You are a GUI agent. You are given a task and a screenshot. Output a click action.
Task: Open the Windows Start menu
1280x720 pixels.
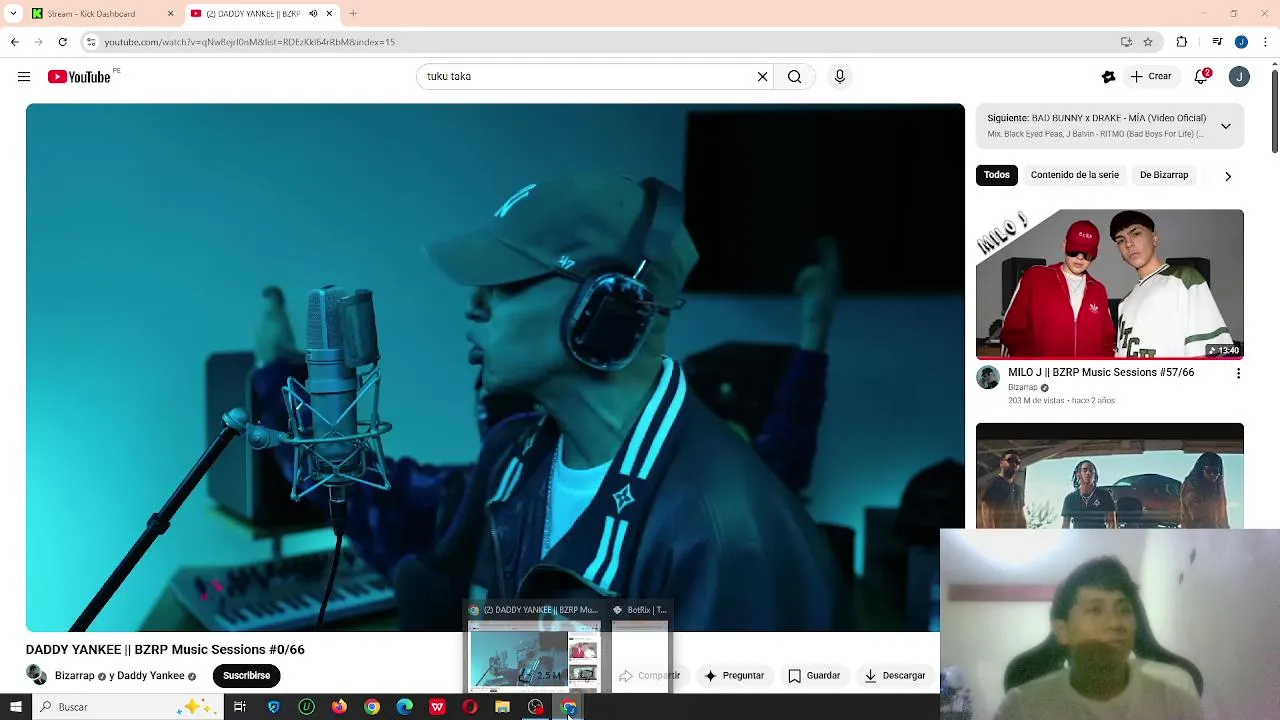16,707
